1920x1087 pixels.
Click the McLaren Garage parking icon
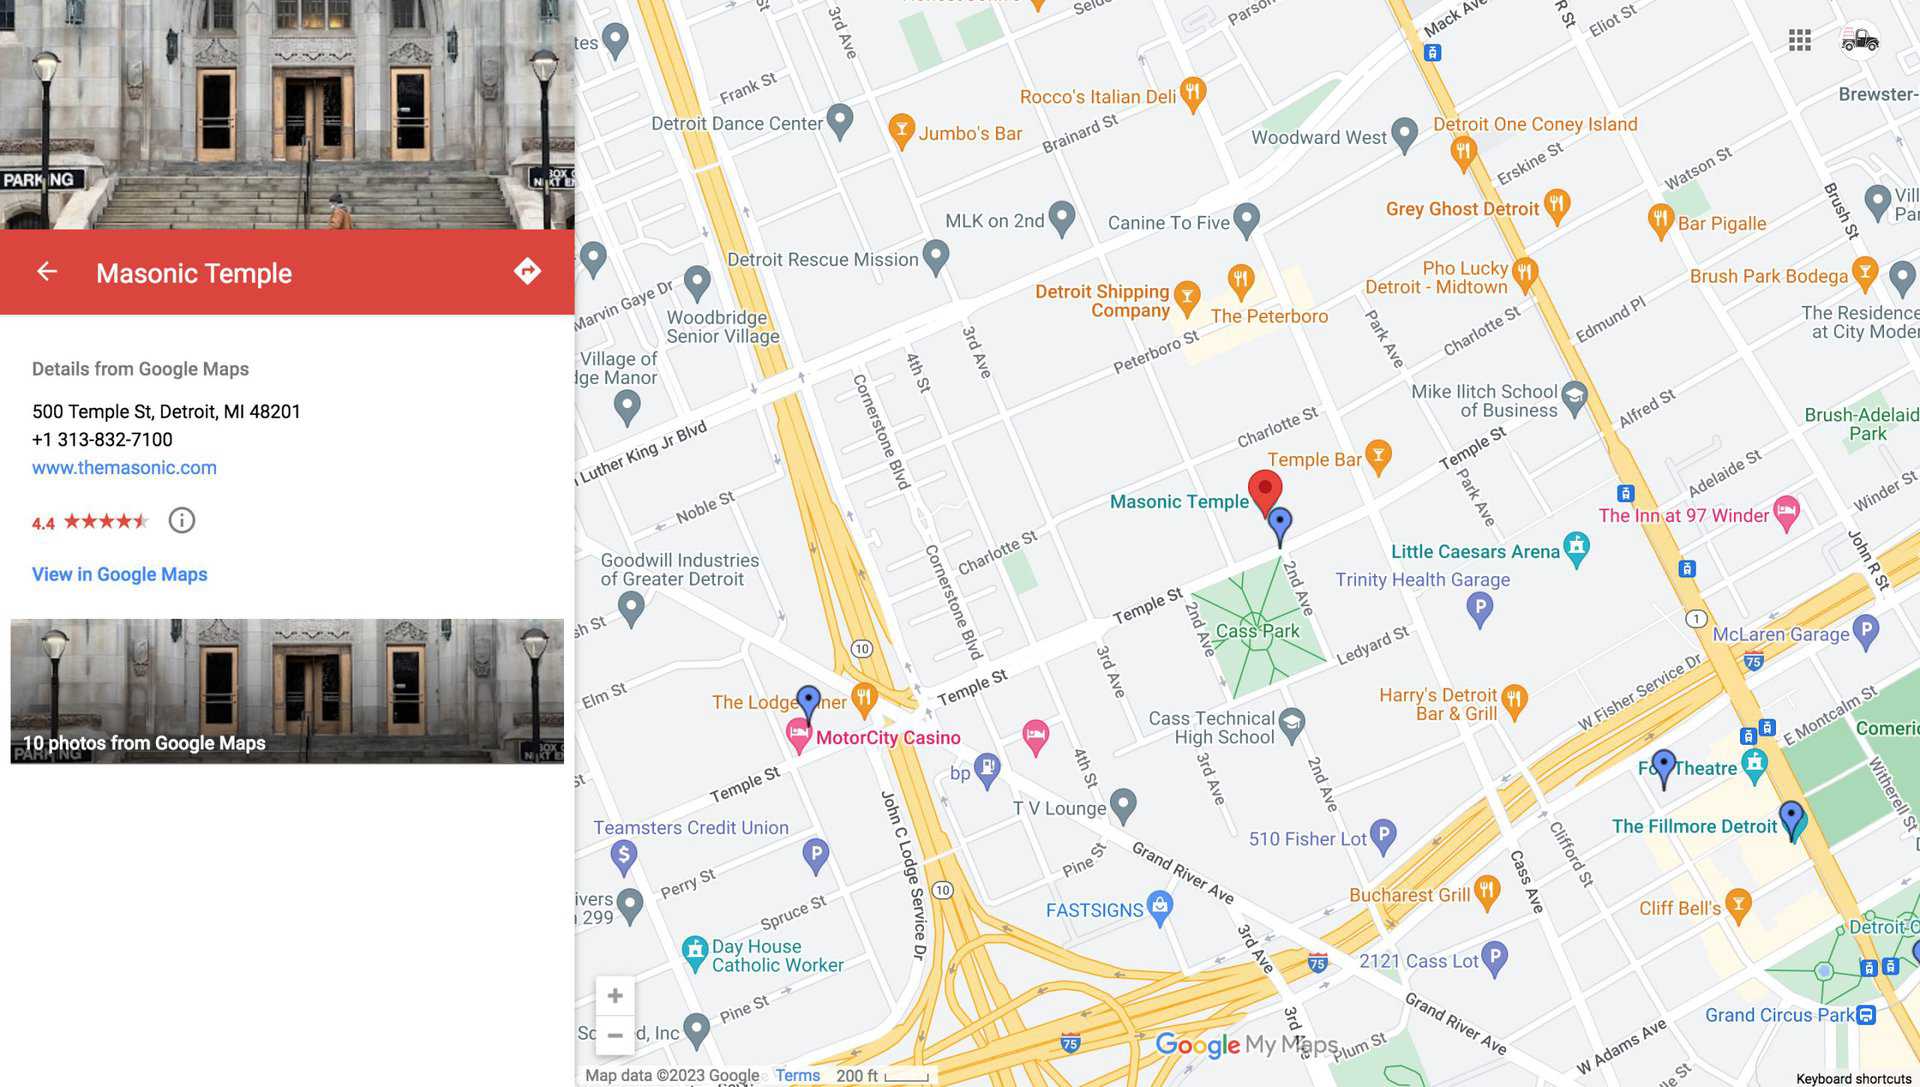point(1865,632)
